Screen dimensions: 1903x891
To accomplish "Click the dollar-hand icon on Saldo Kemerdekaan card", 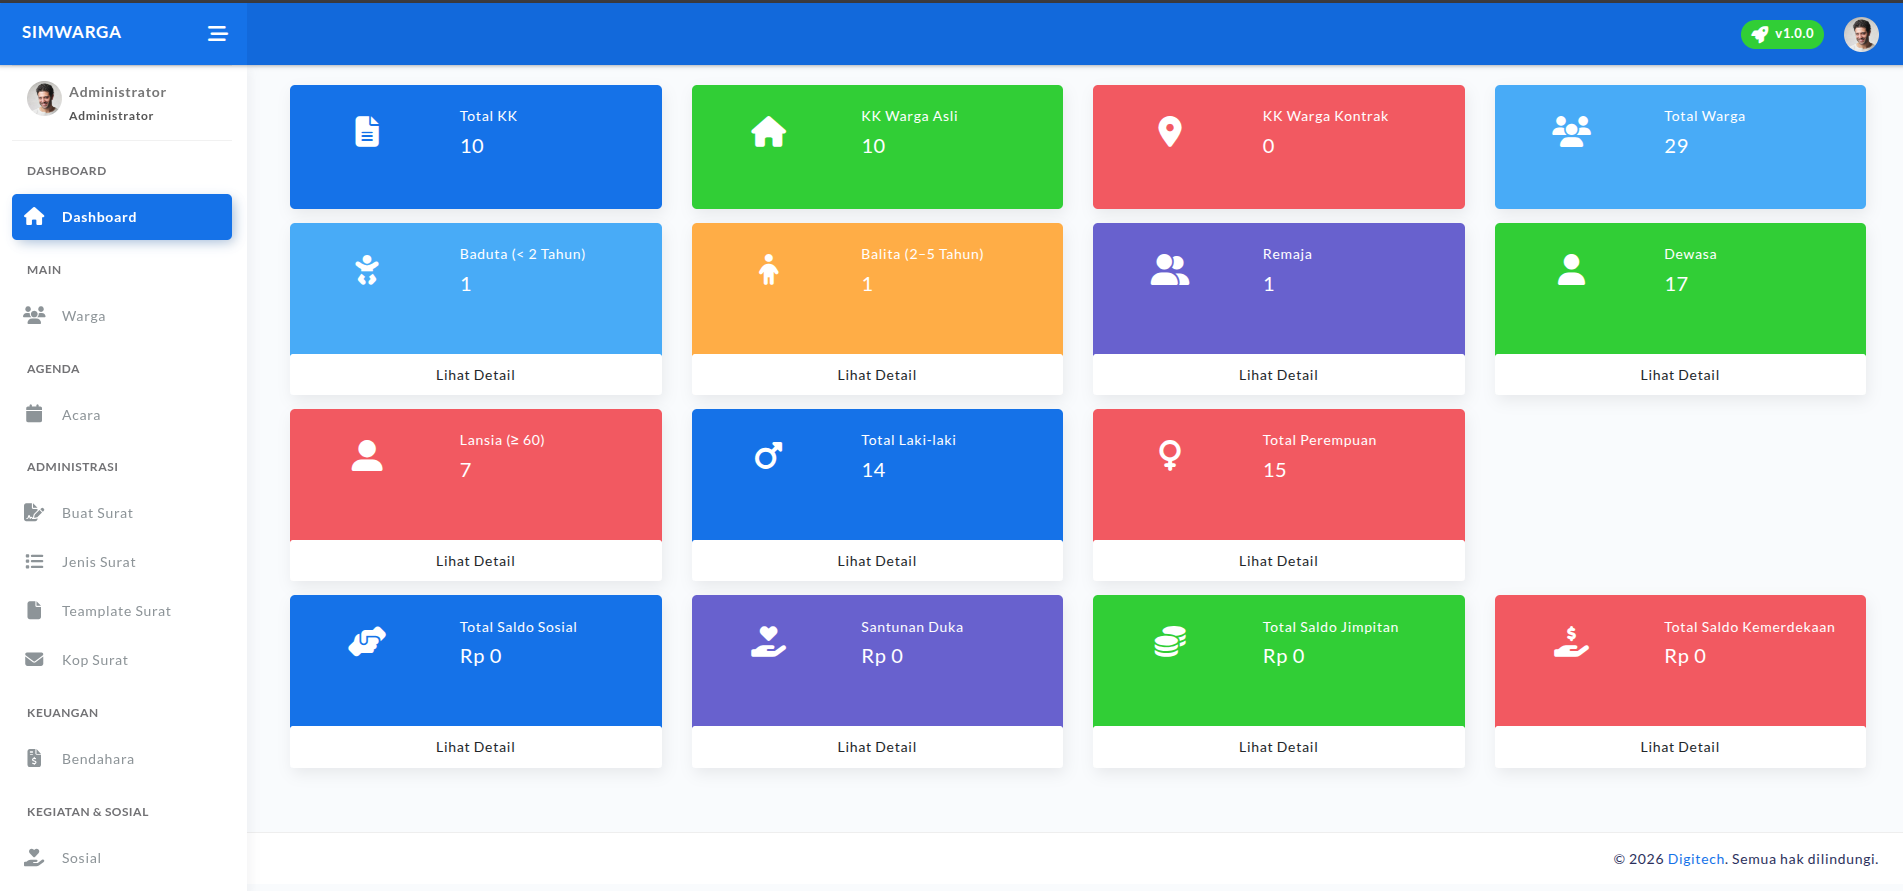I will point(1572,641).
